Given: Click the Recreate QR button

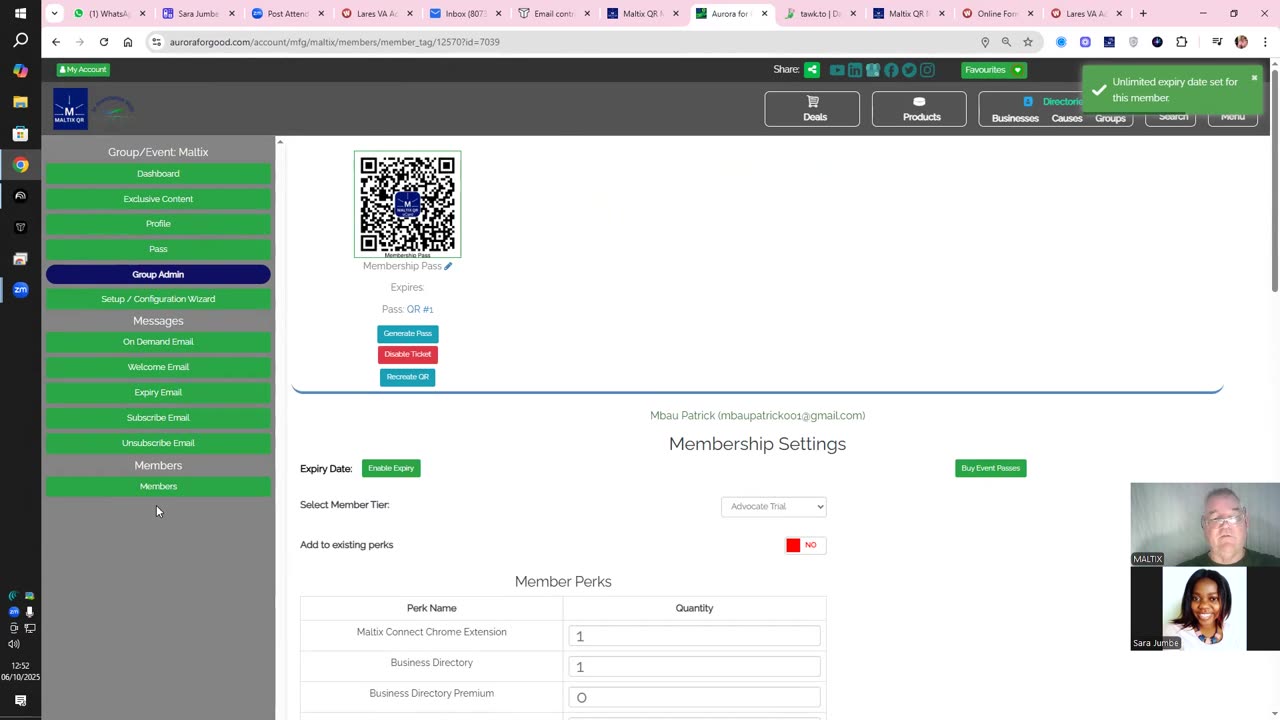Looking at the screenshot, I should (x=408, y=377).
